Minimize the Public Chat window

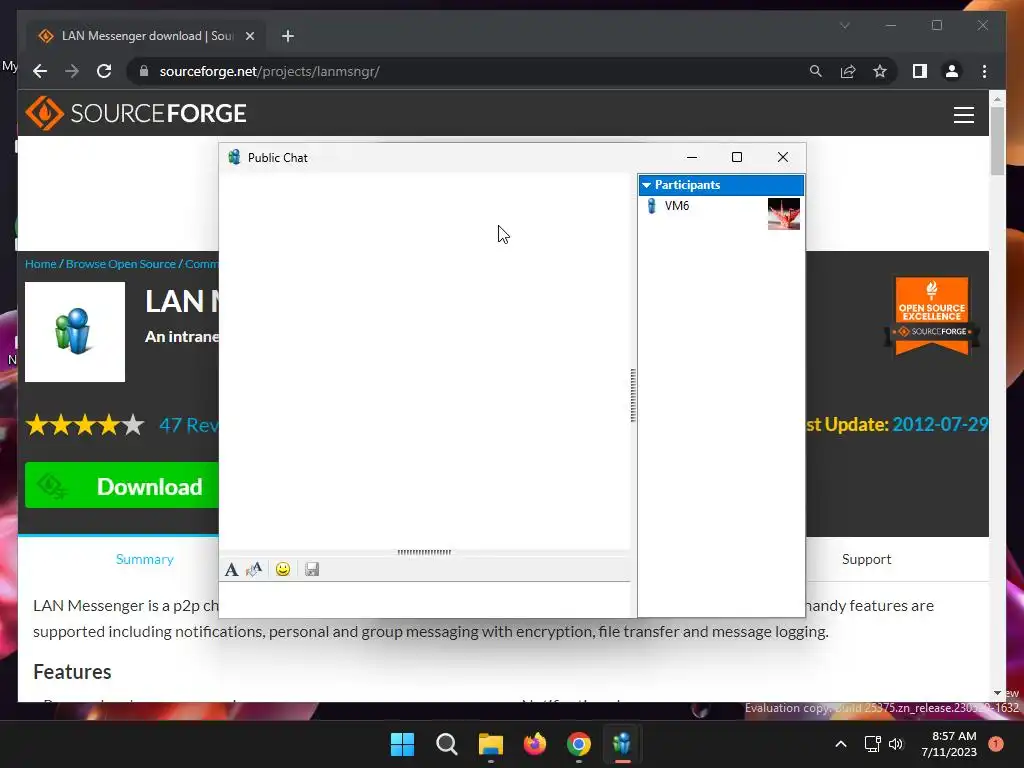coord(692,157)
